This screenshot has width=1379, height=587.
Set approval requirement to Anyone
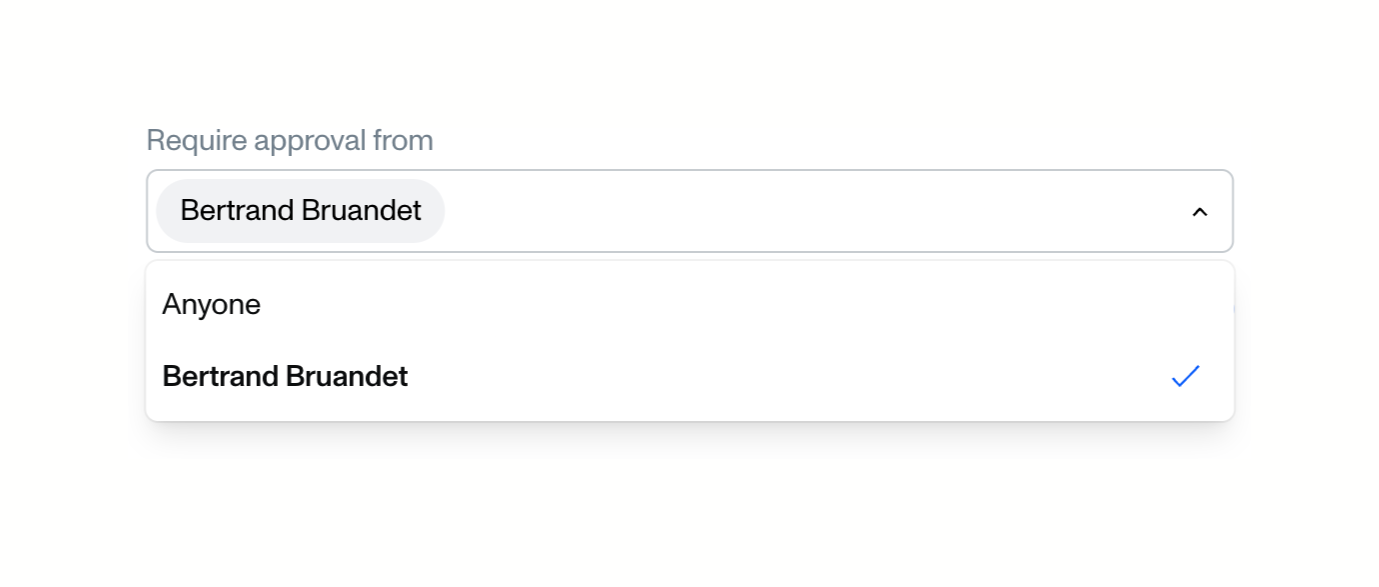(x=212, y=305)
